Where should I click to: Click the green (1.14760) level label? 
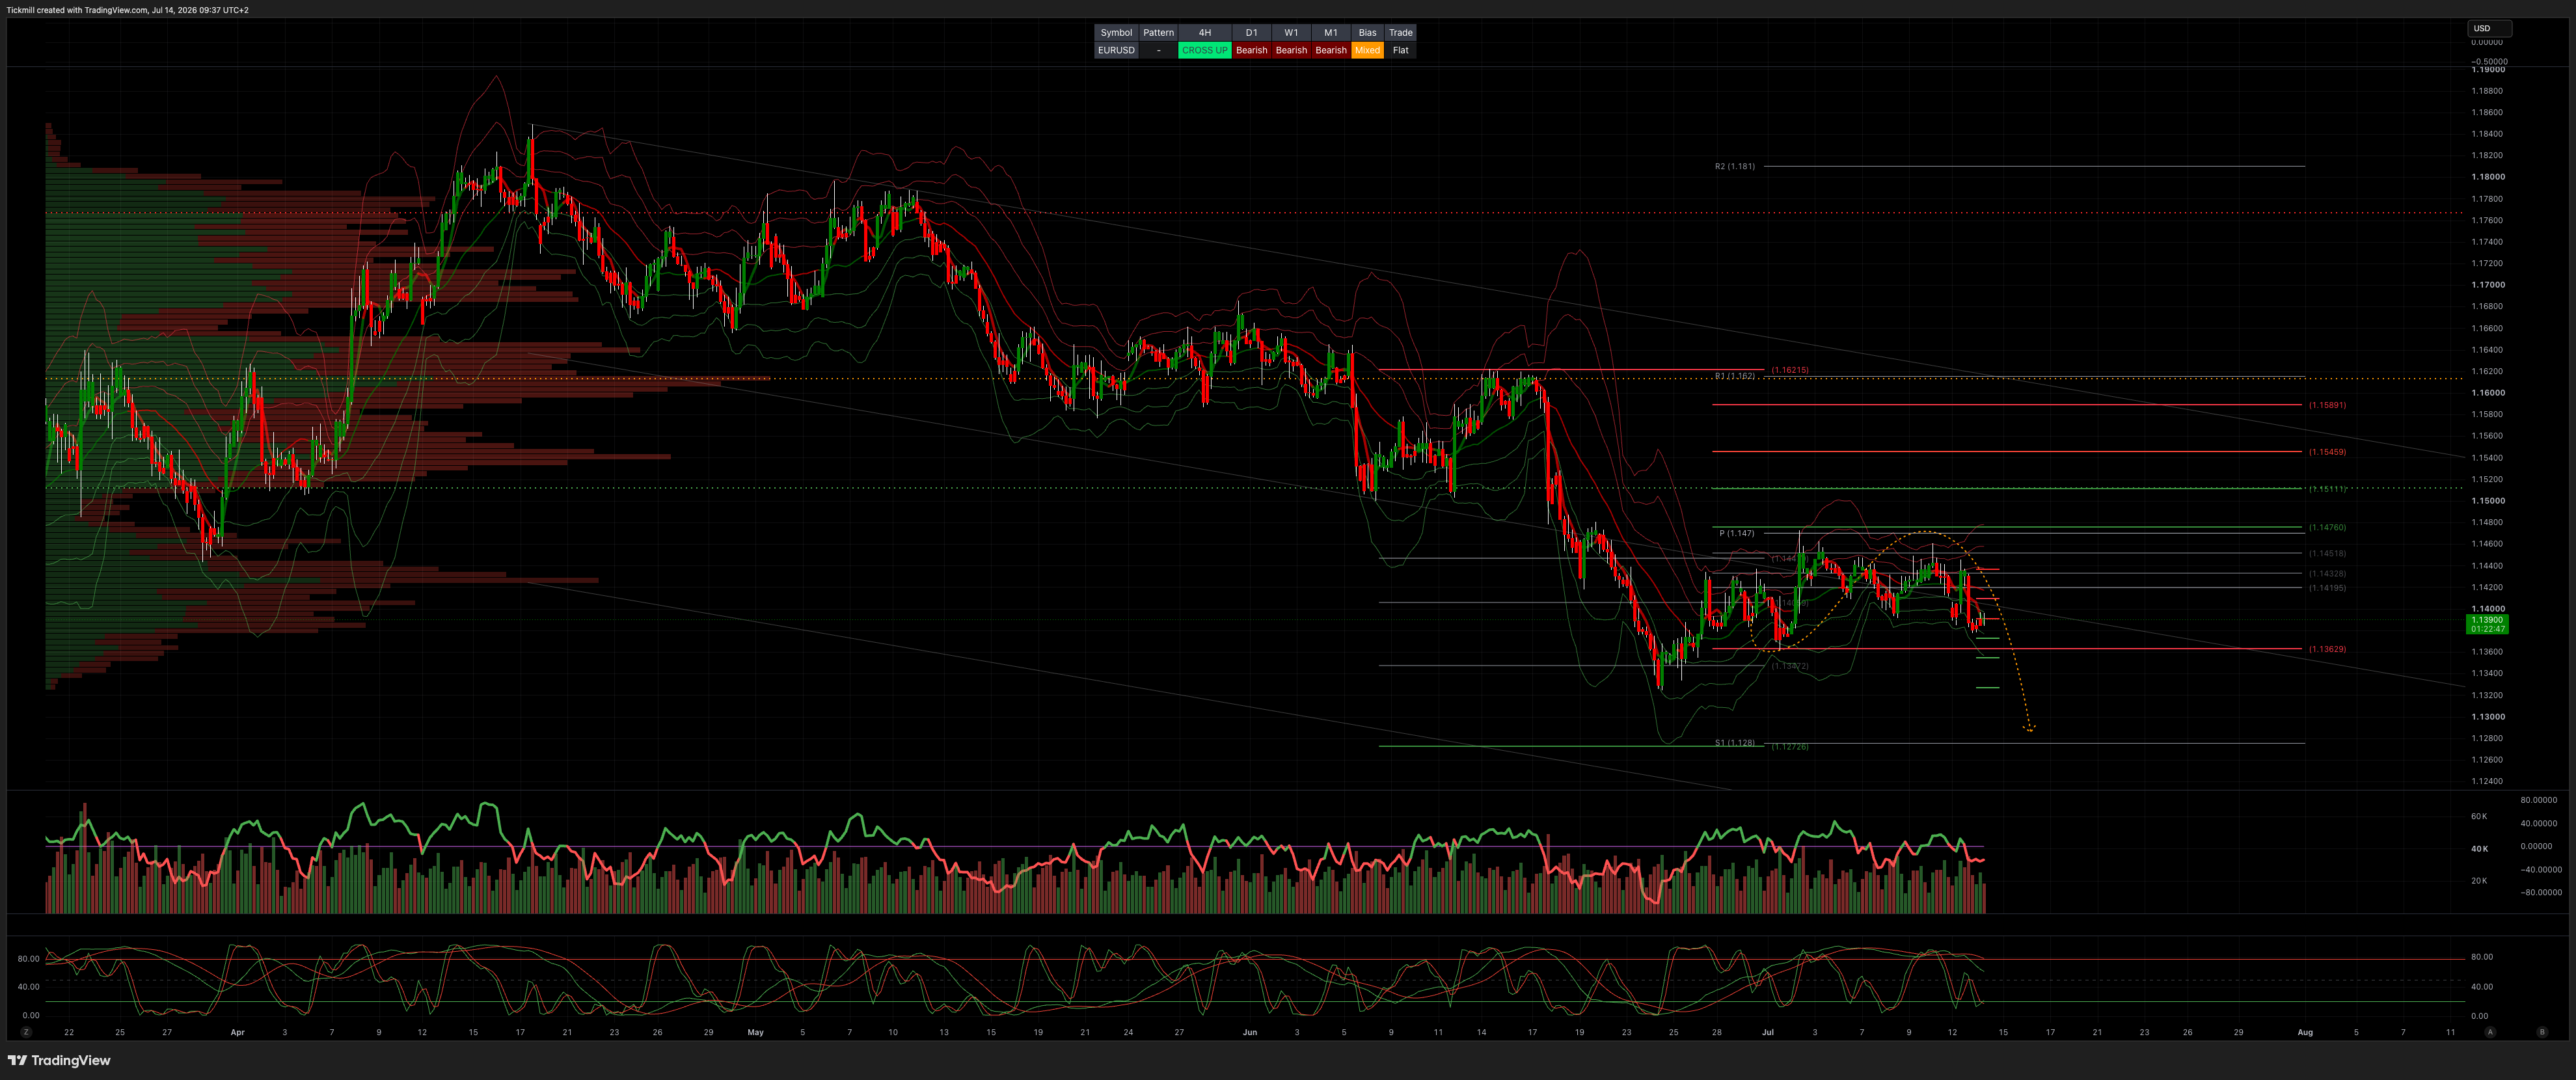coord(2327,527)
